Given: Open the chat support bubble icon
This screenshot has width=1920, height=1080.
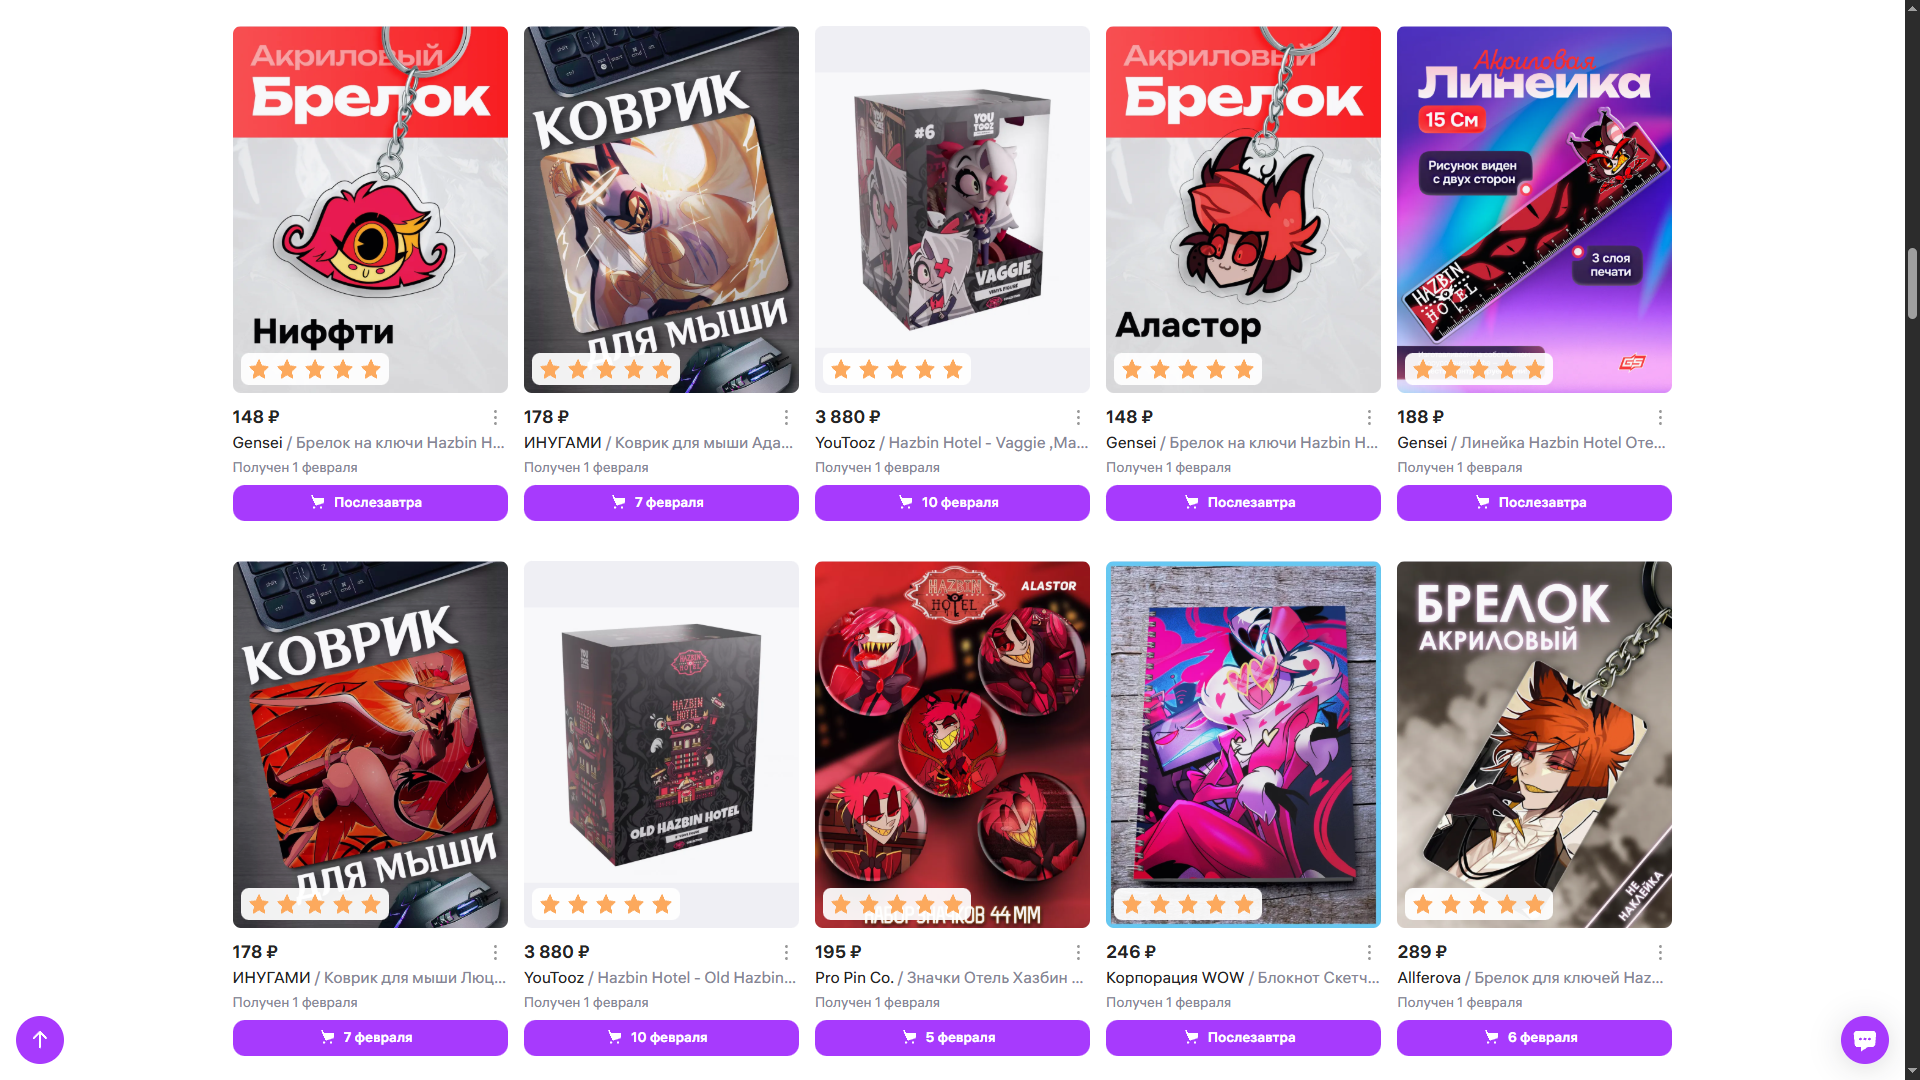Looking at the screenshot, I should (x=1864, y=1040).
